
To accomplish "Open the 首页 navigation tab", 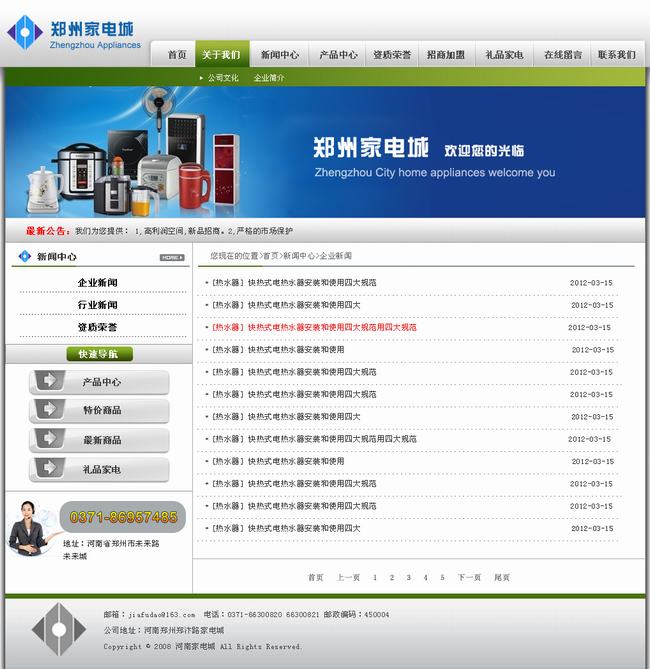I will [x=177, y=55].
